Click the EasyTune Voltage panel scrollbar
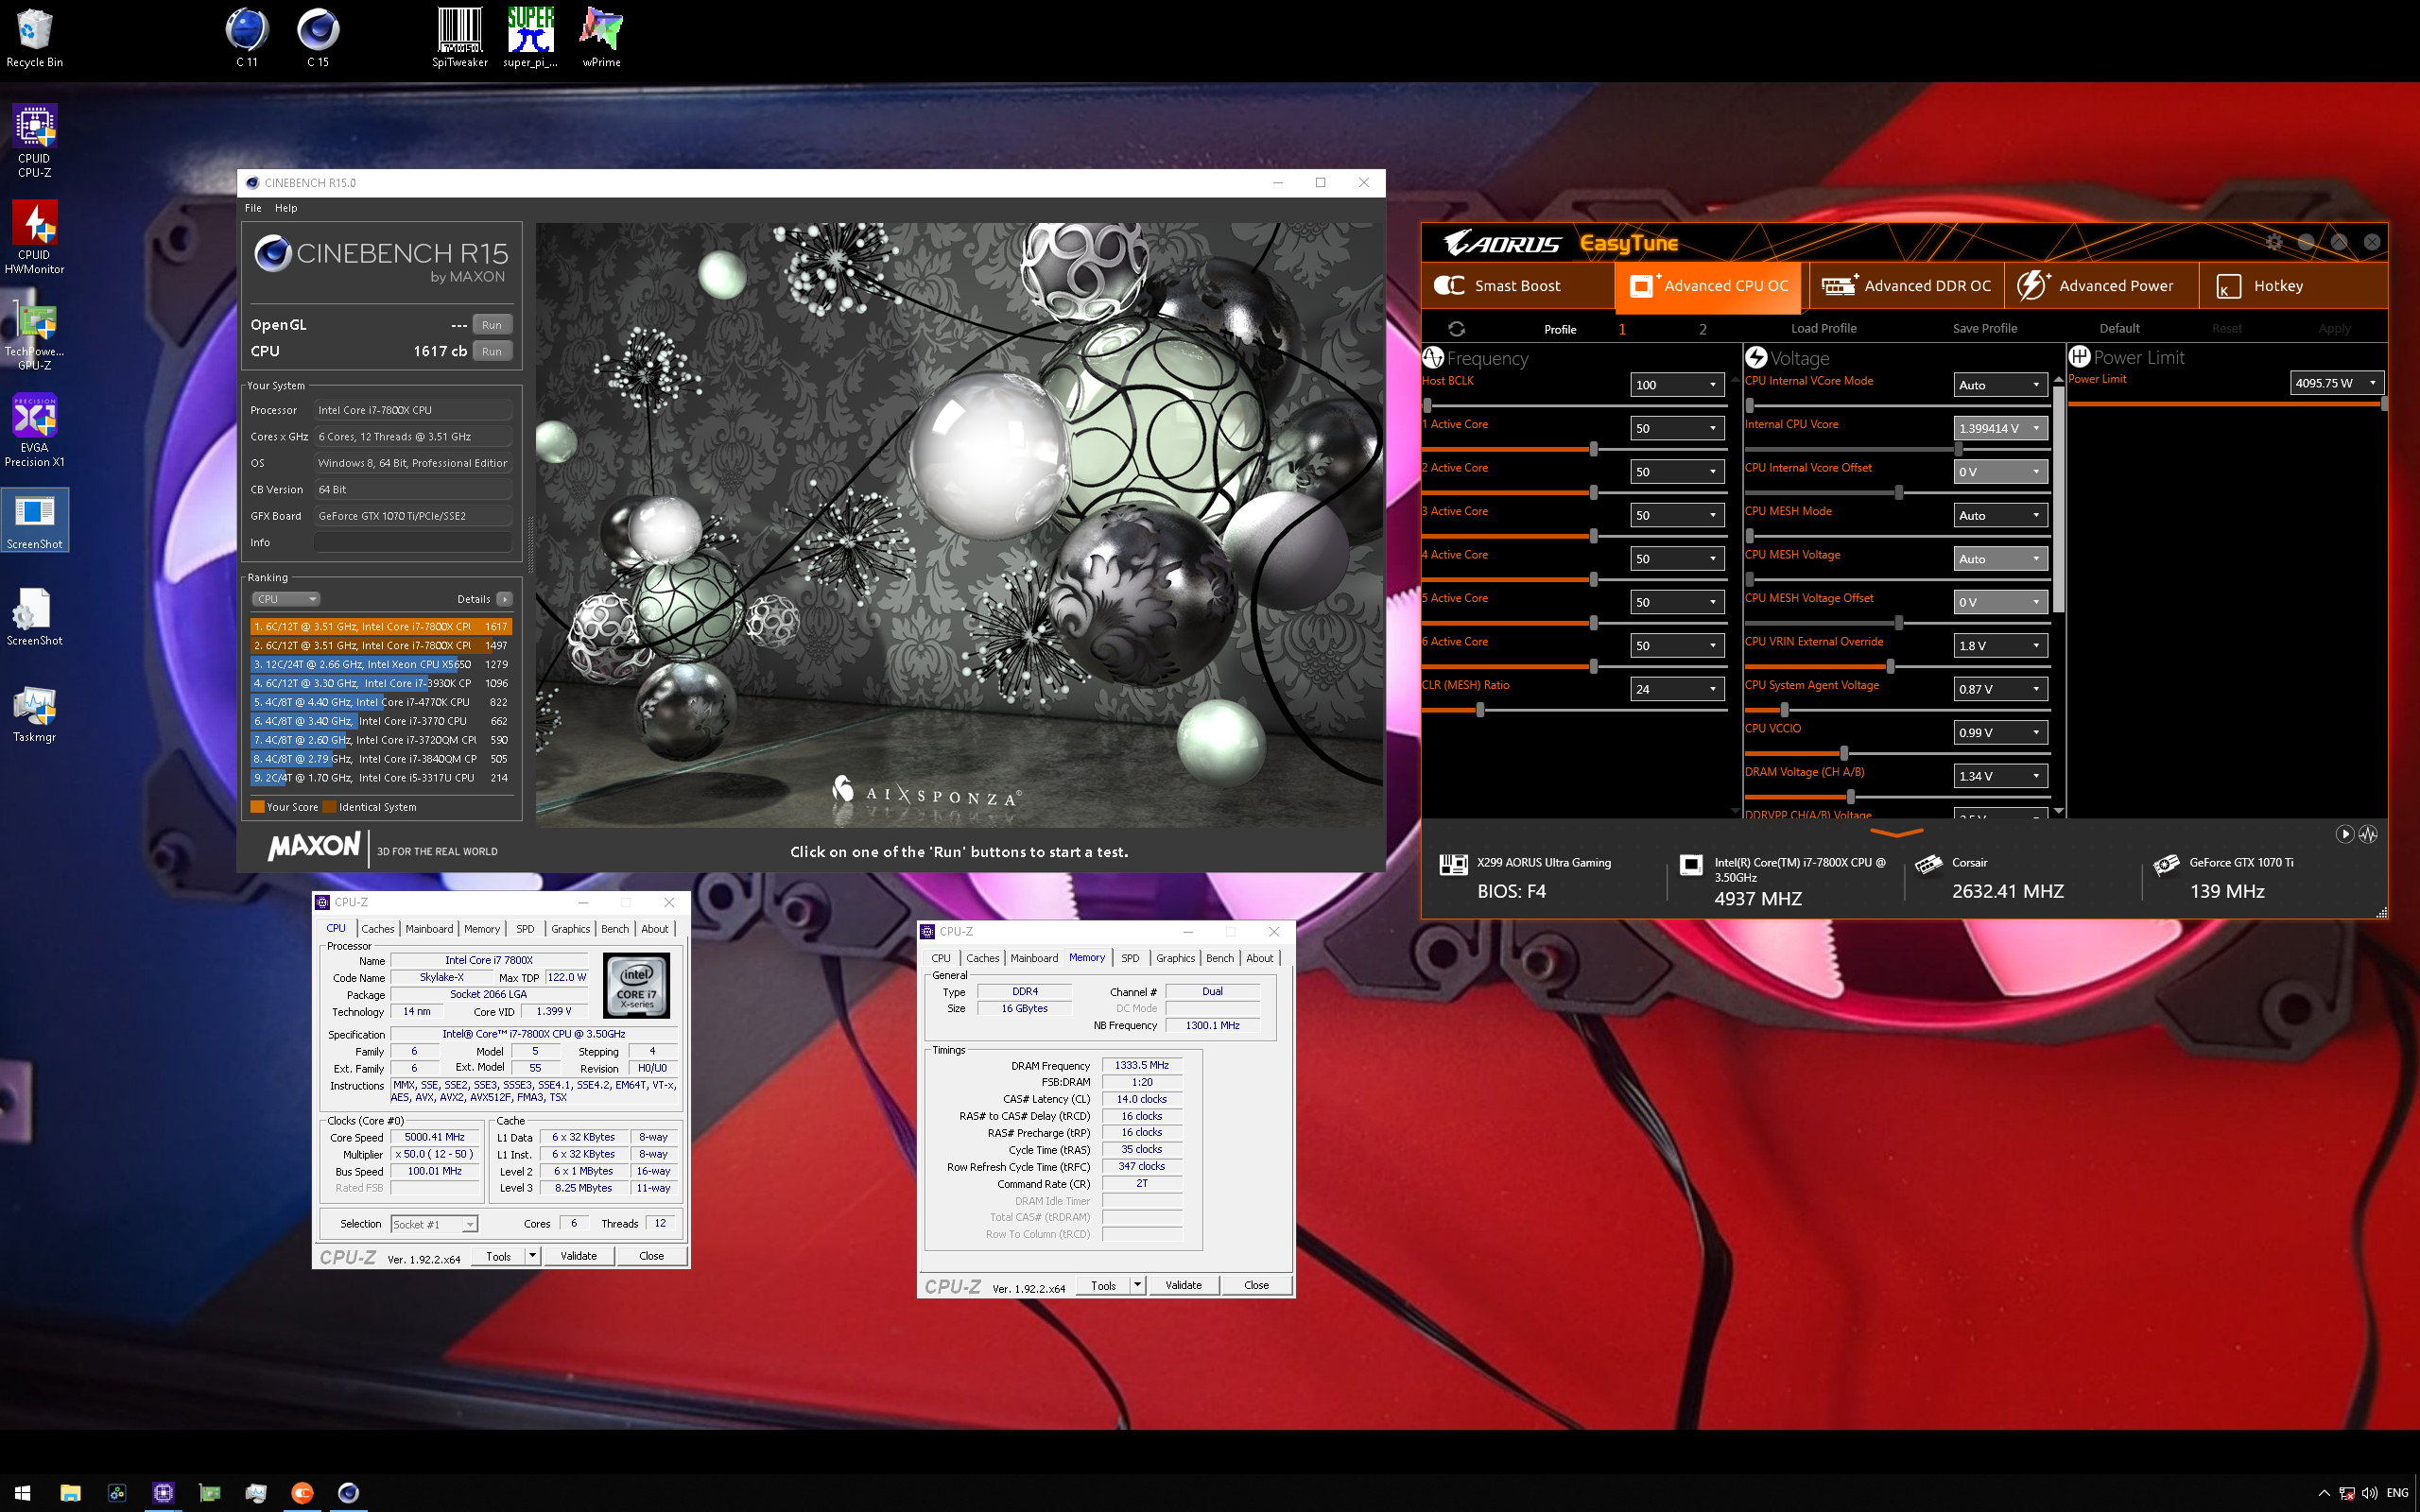2420x1512 pixels. (2058, 500)
